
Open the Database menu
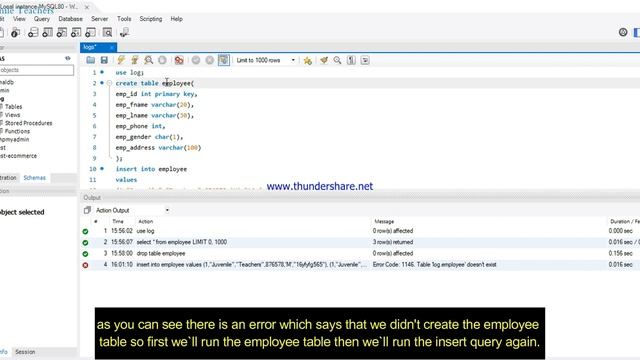pyautogui.click(x=70, y=19)
